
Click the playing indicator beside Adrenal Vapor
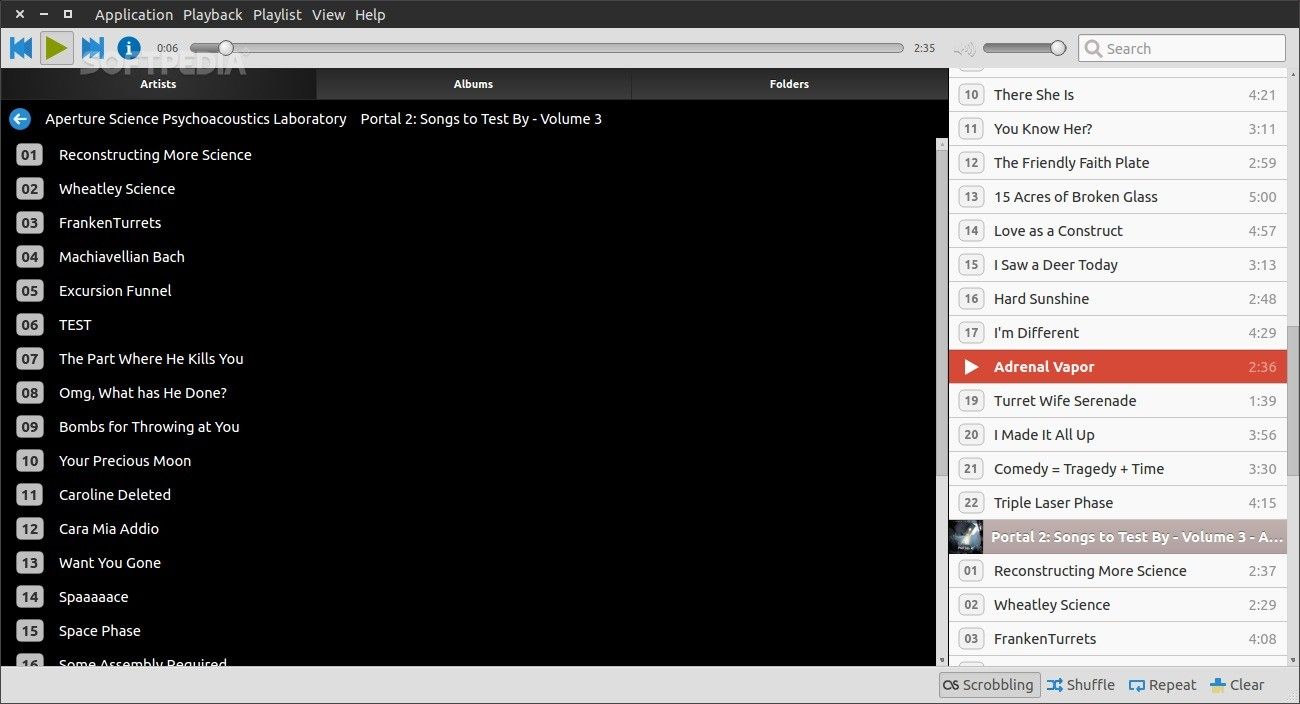tap(970, 367)
